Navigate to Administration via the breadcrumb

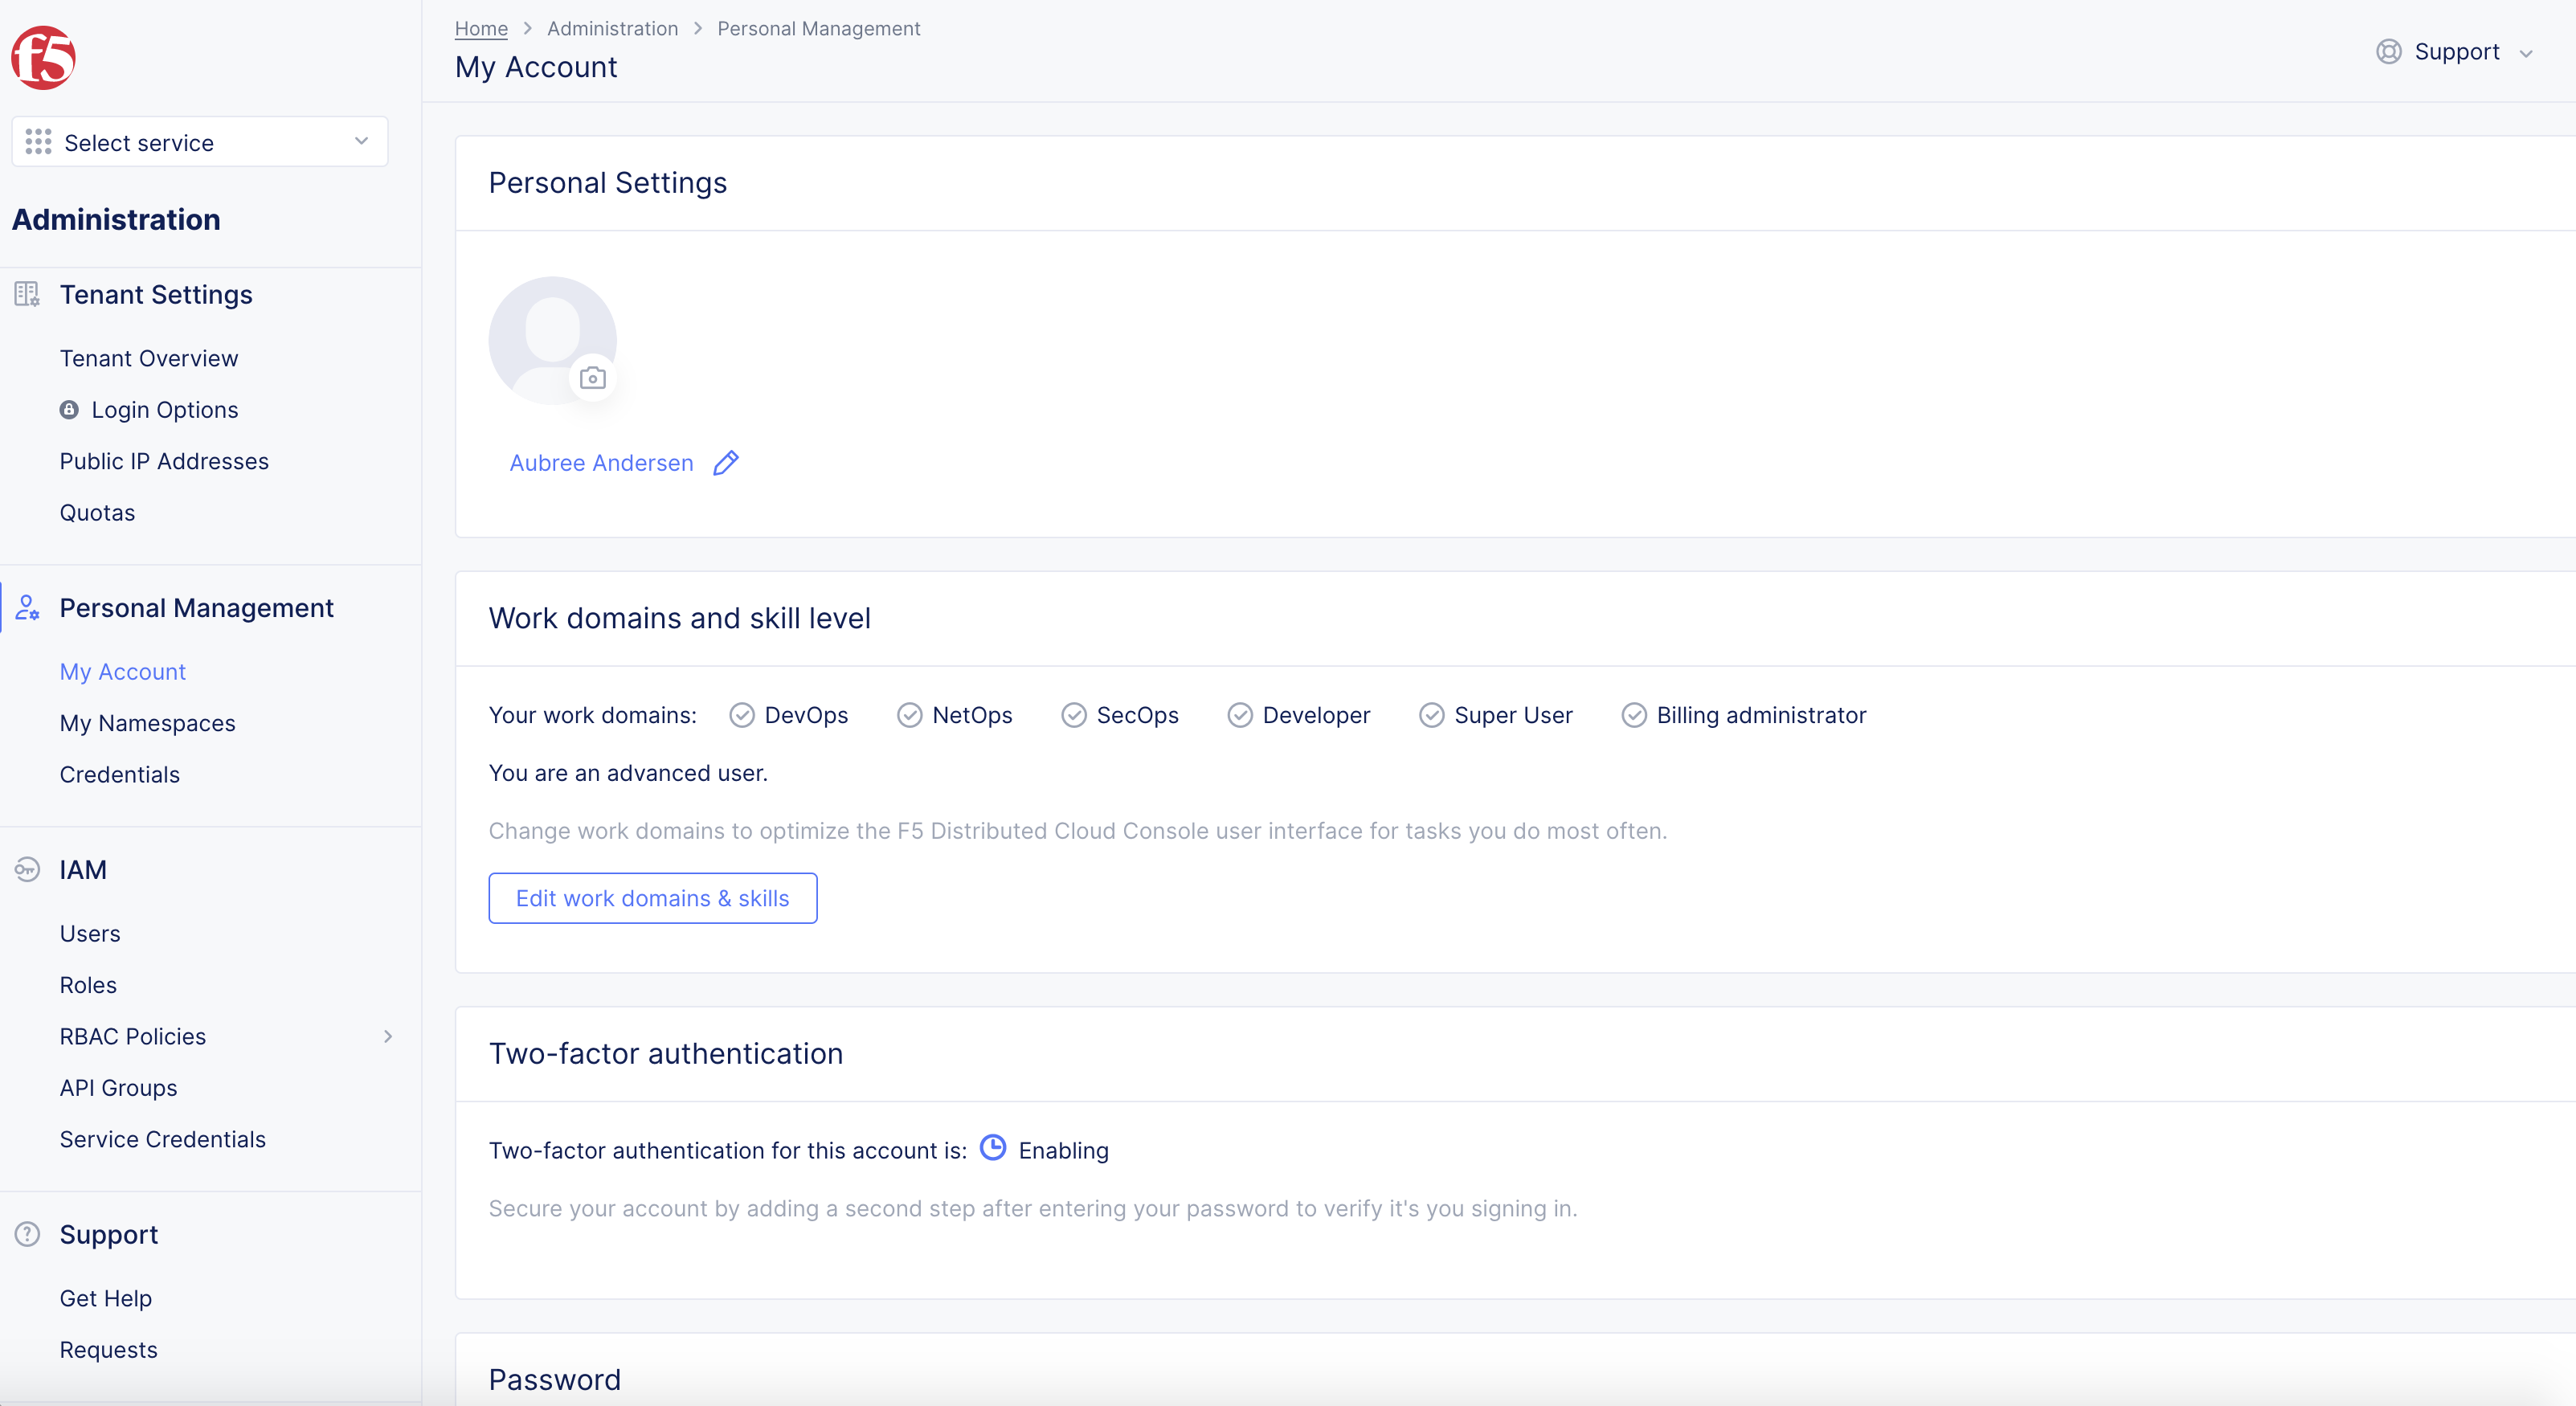(611, 28)
